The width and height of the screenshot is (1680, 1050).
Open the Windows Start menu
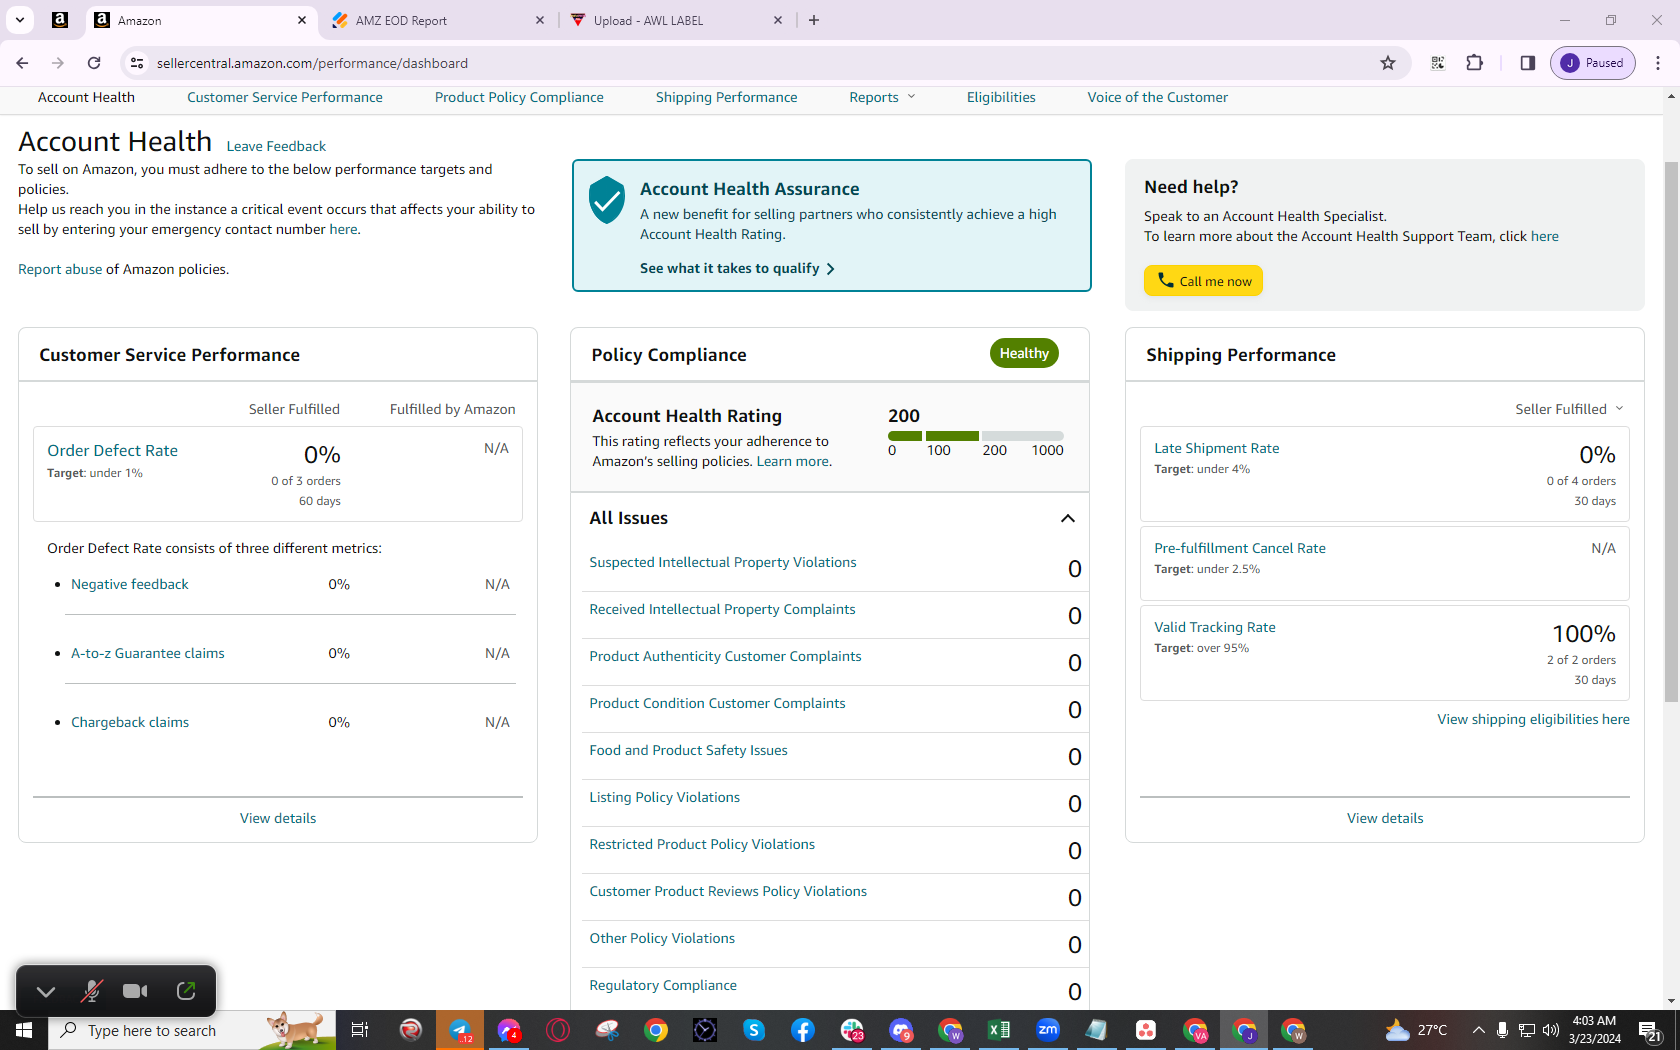click(x=24, y=1030)
